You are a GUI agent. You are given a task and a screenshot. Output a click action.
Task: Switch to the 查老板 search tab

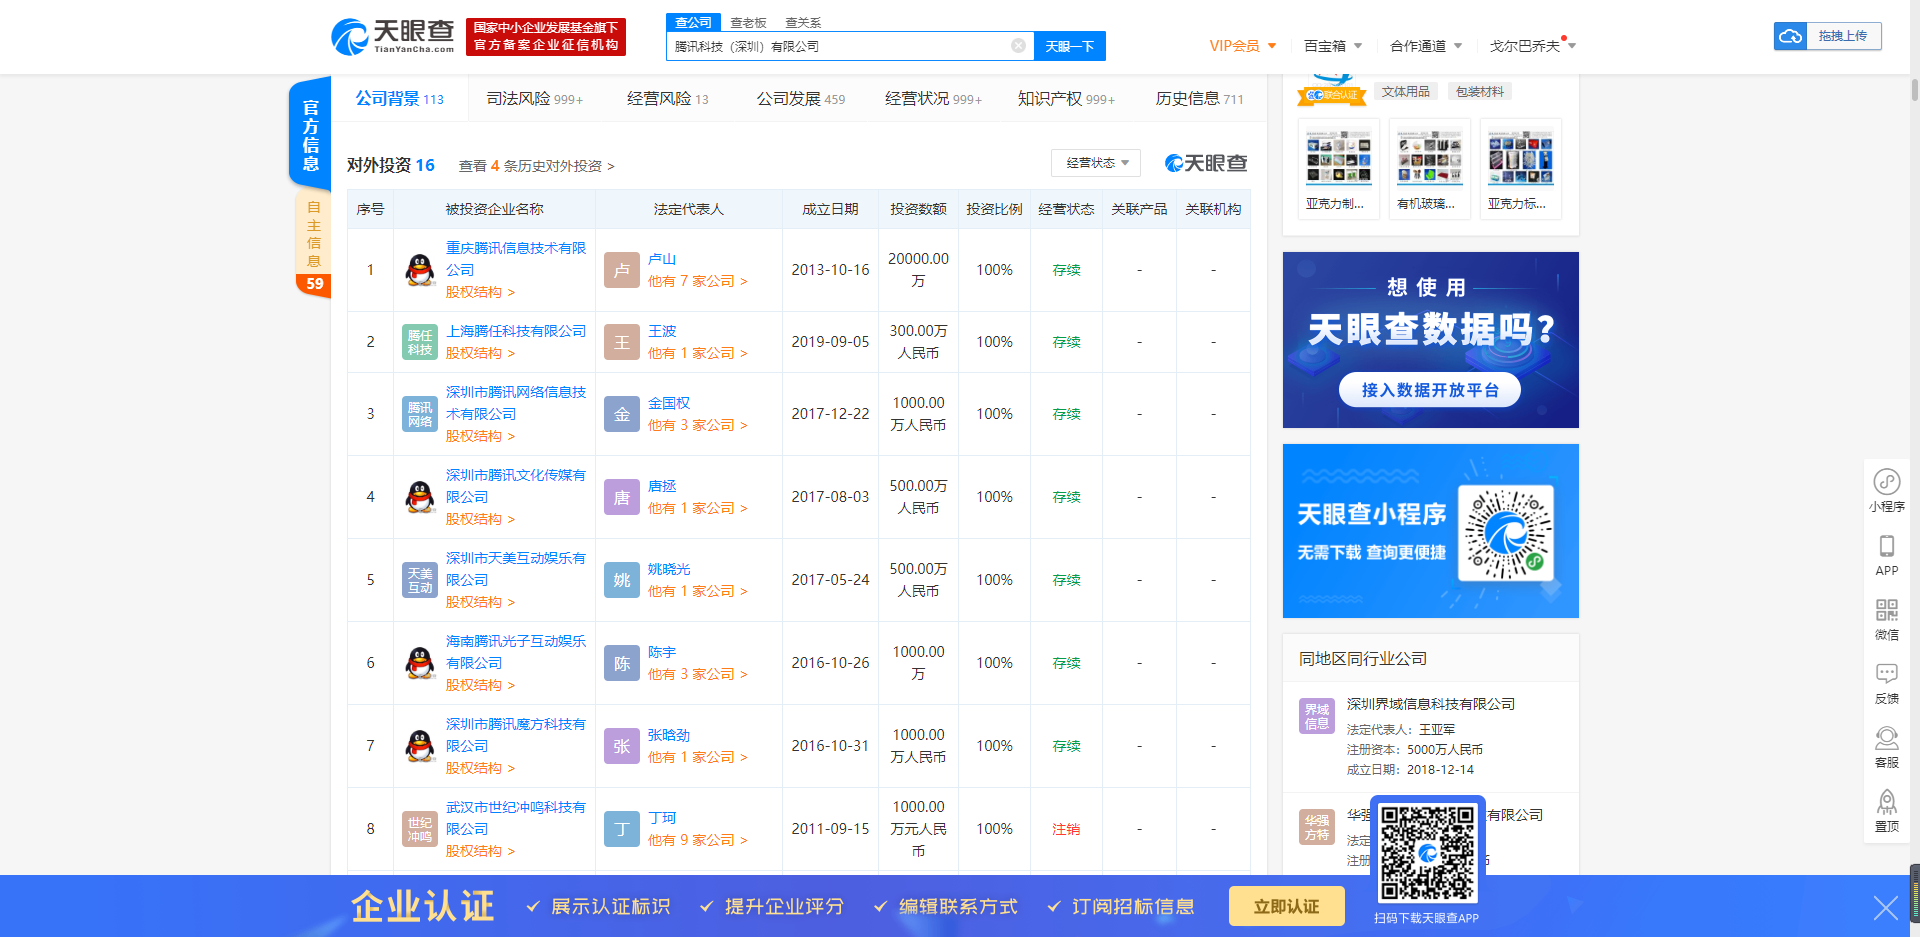(x=748, y=22)
